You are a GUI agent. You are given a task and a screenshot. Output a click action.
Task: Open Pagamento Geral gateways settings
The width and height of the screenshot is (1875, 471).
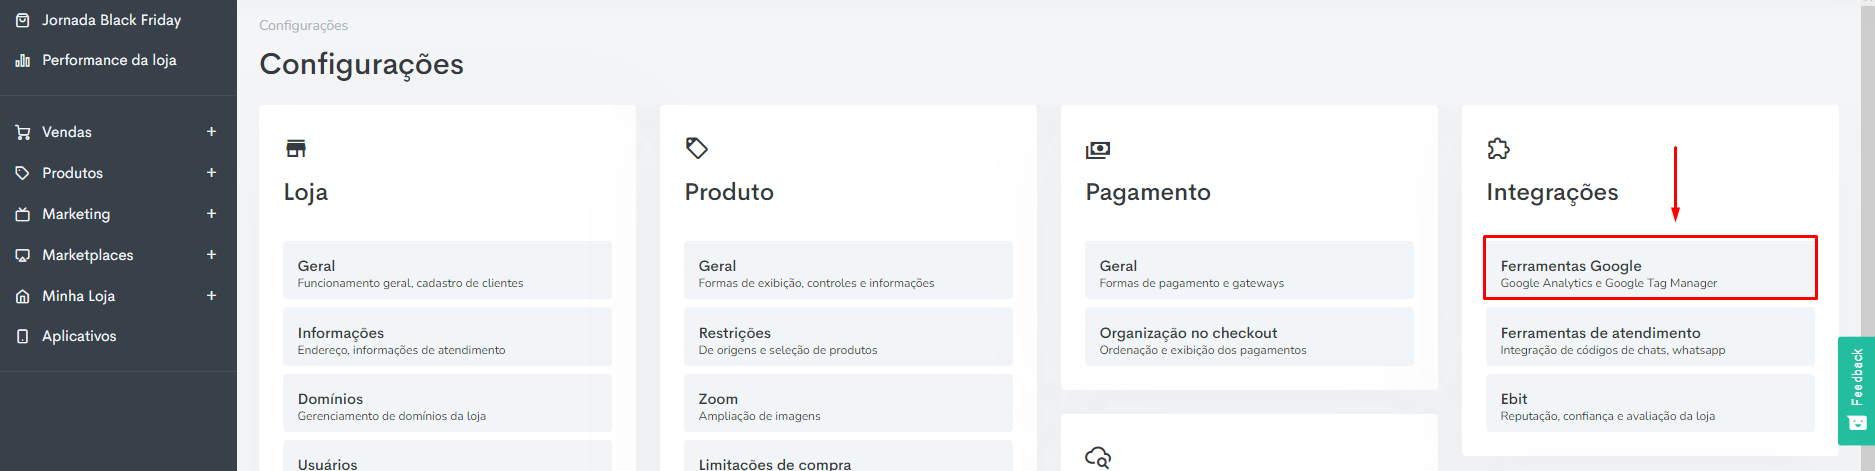tap(1249, 270)
